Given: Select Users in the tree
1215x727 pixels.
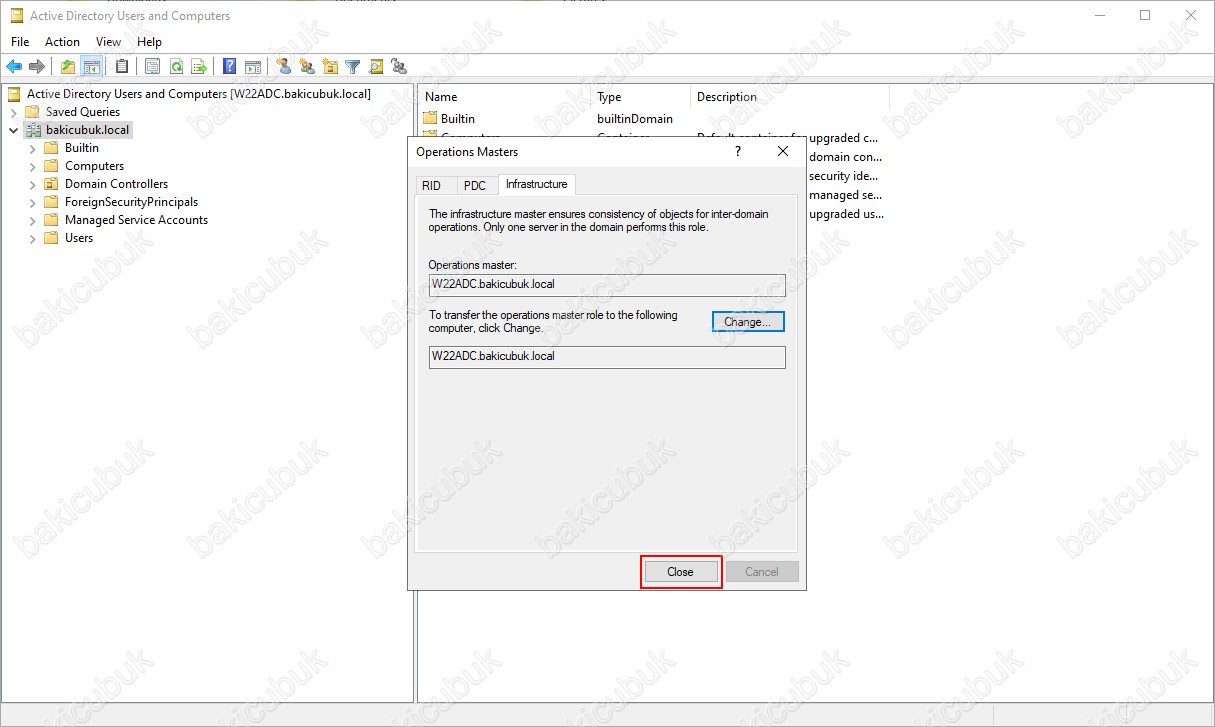Looking at the screenshot, I should (x=79, y=238).
